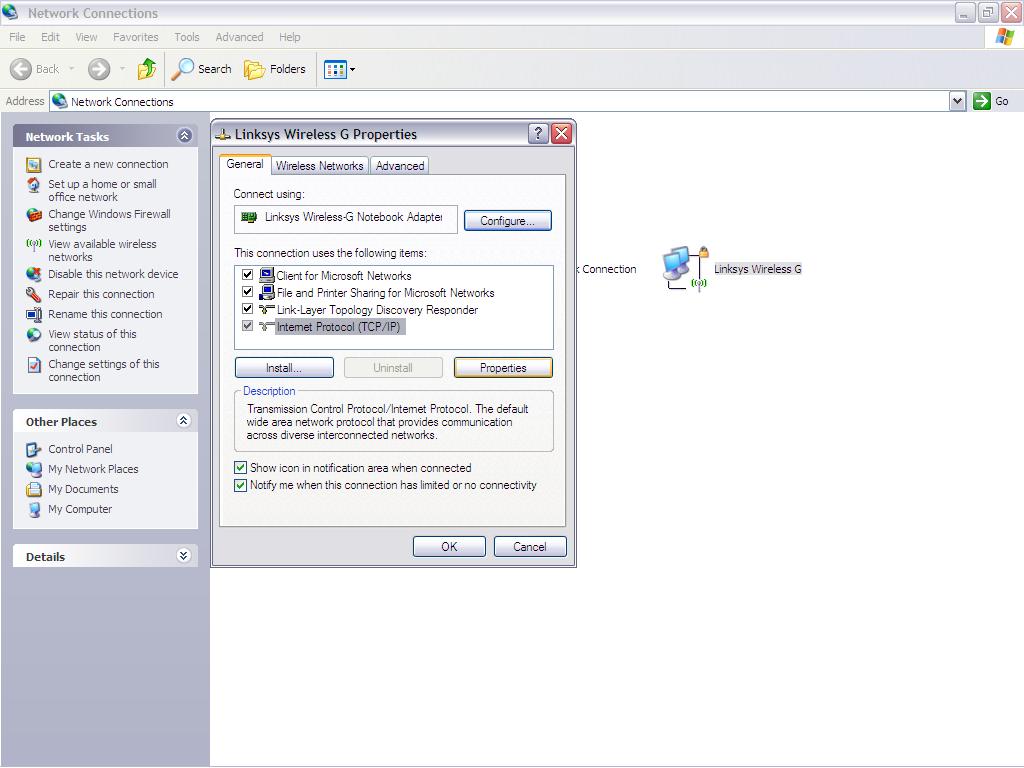Click the View available wireless networks icon
Viewport: 1024px width, 768px height.
(x=34, y=245)
